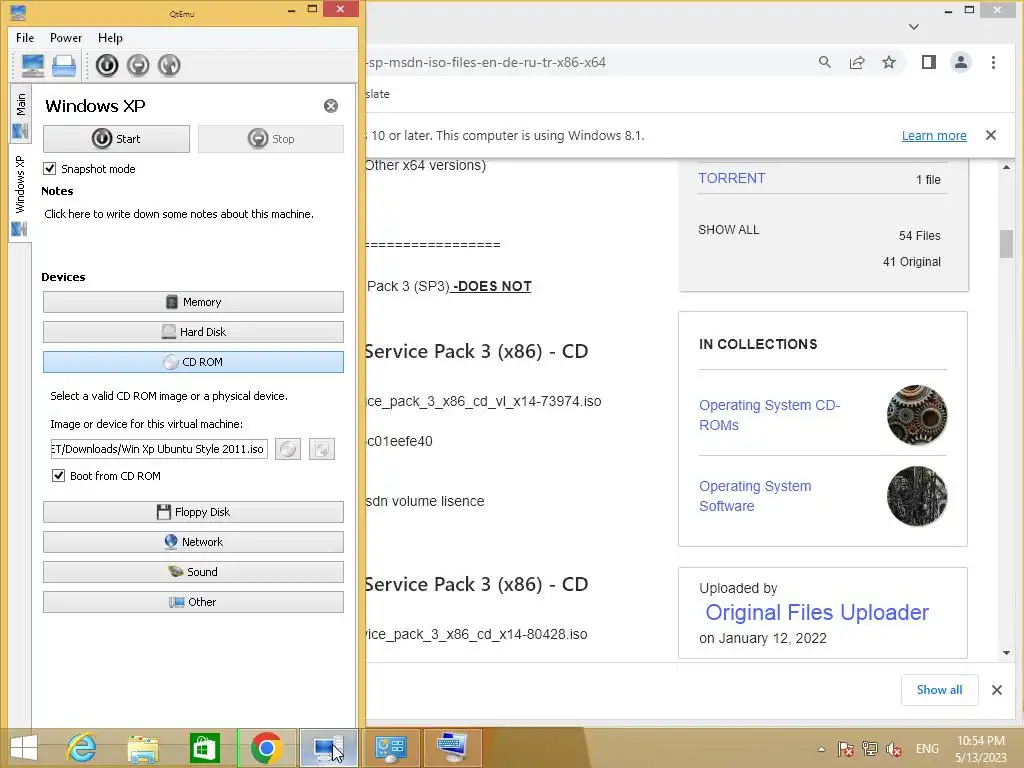1024x768 pixels.
Task: Open the Windows Start button
Action: [x=24, y=748]
